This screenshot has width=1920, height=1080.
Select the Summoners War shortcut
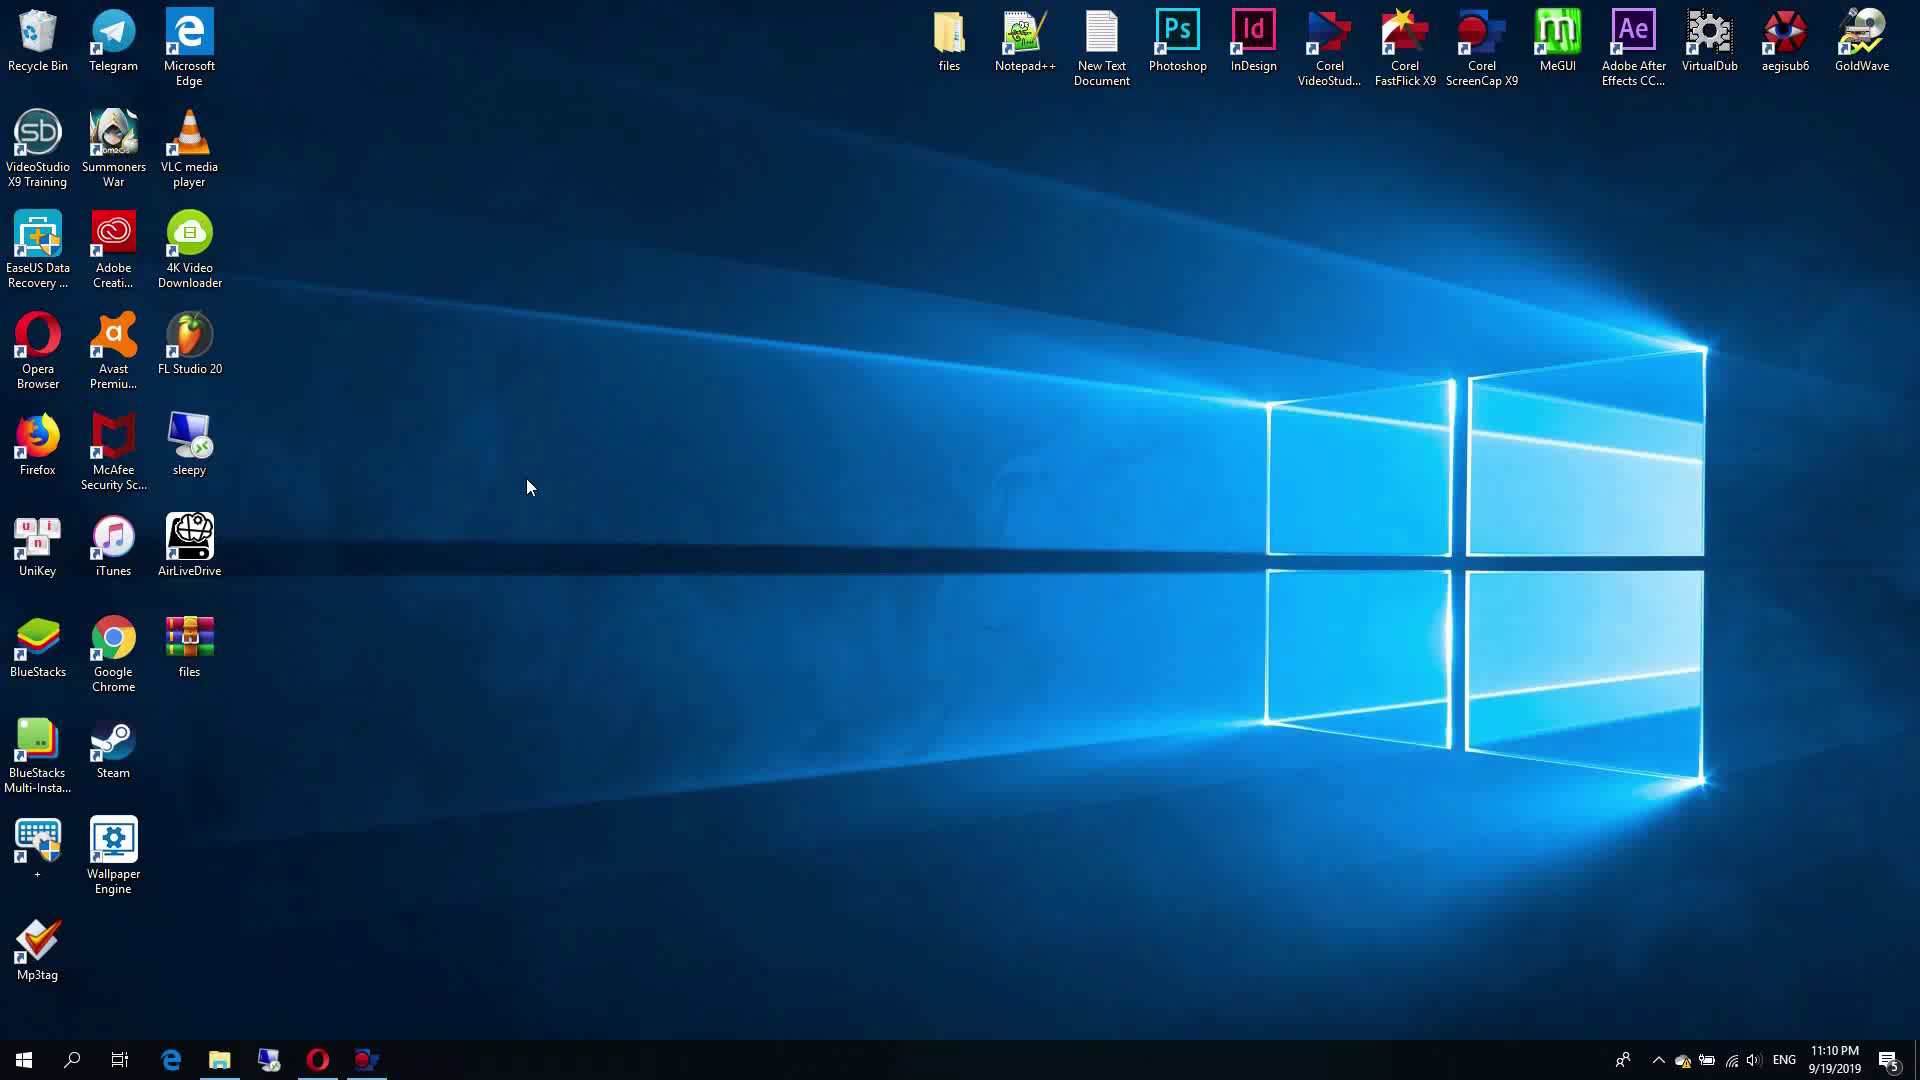(113, 148)
